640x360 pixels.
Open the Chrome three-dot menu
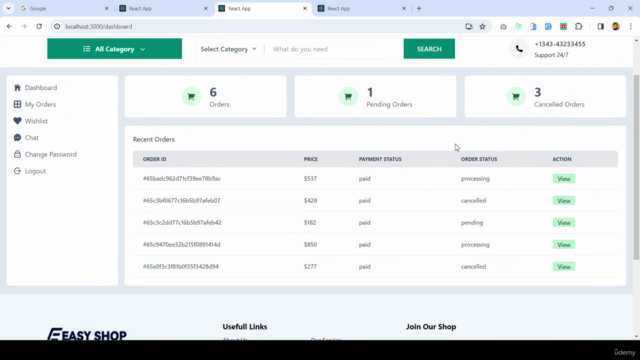click(631, 27)
